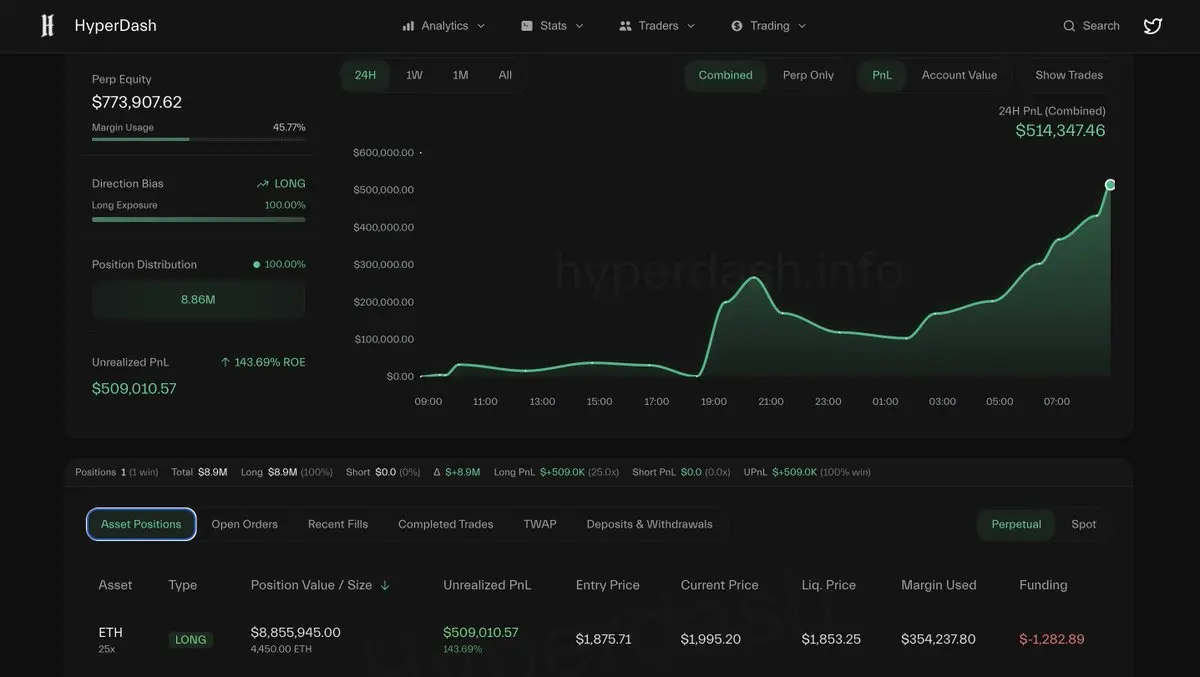Image resolution: width=1200 pixels, height=677 pixels.
Task: Click the 8.86M position distribution bar
Action: tap(199, 299)
